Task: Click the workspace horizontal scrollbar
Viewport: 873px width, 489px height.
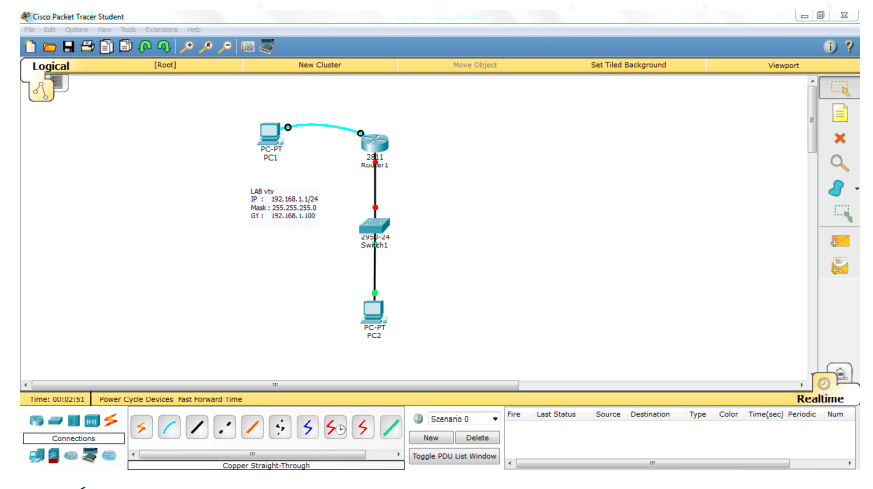Action: pyautogui.click(x=275, y=385)
